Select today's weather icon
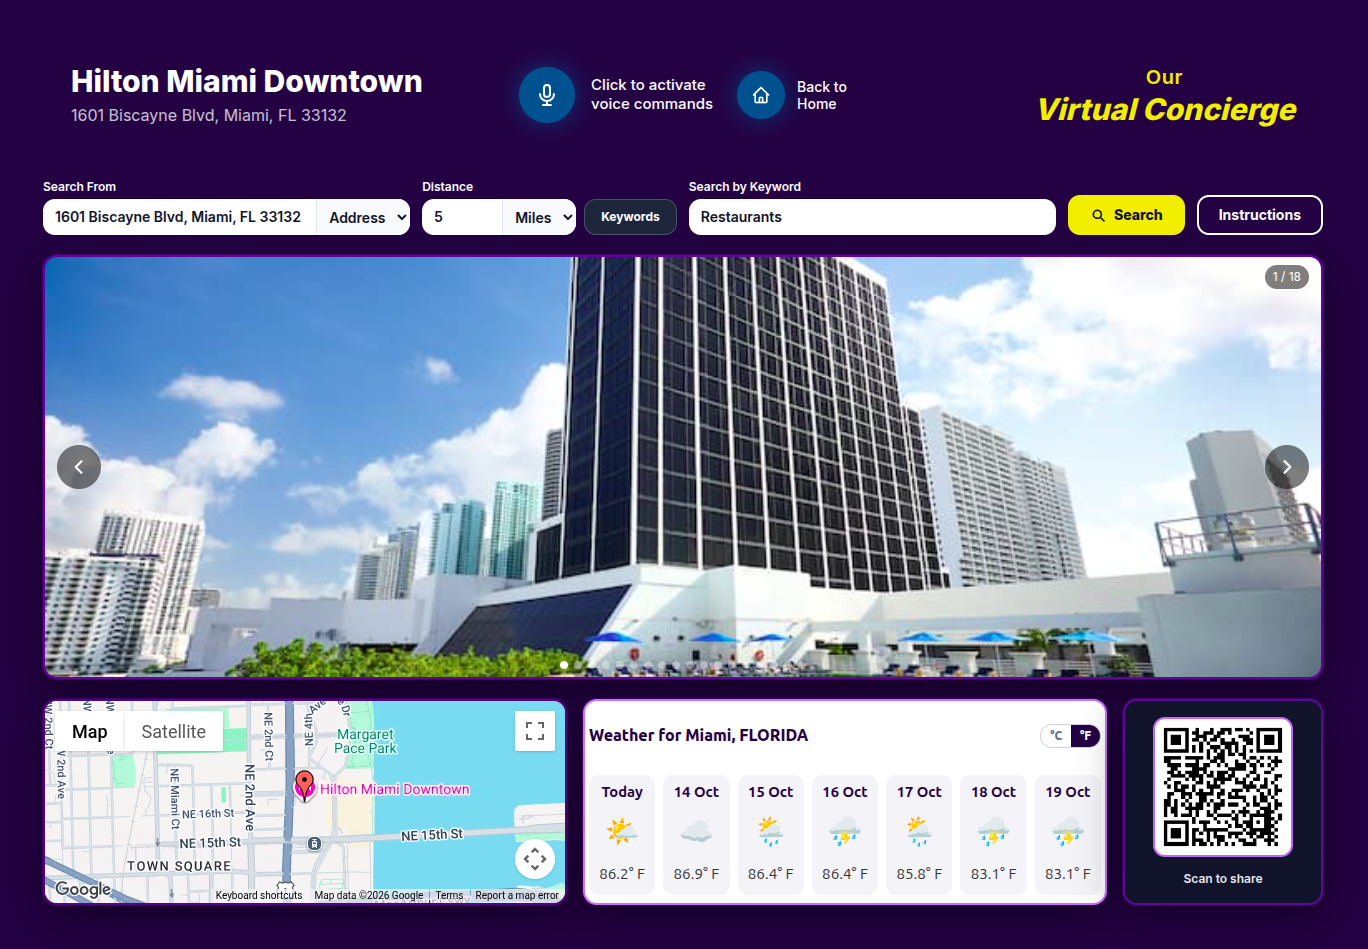The height and width of the screenshot is (949, 1368). pos(622,832)
